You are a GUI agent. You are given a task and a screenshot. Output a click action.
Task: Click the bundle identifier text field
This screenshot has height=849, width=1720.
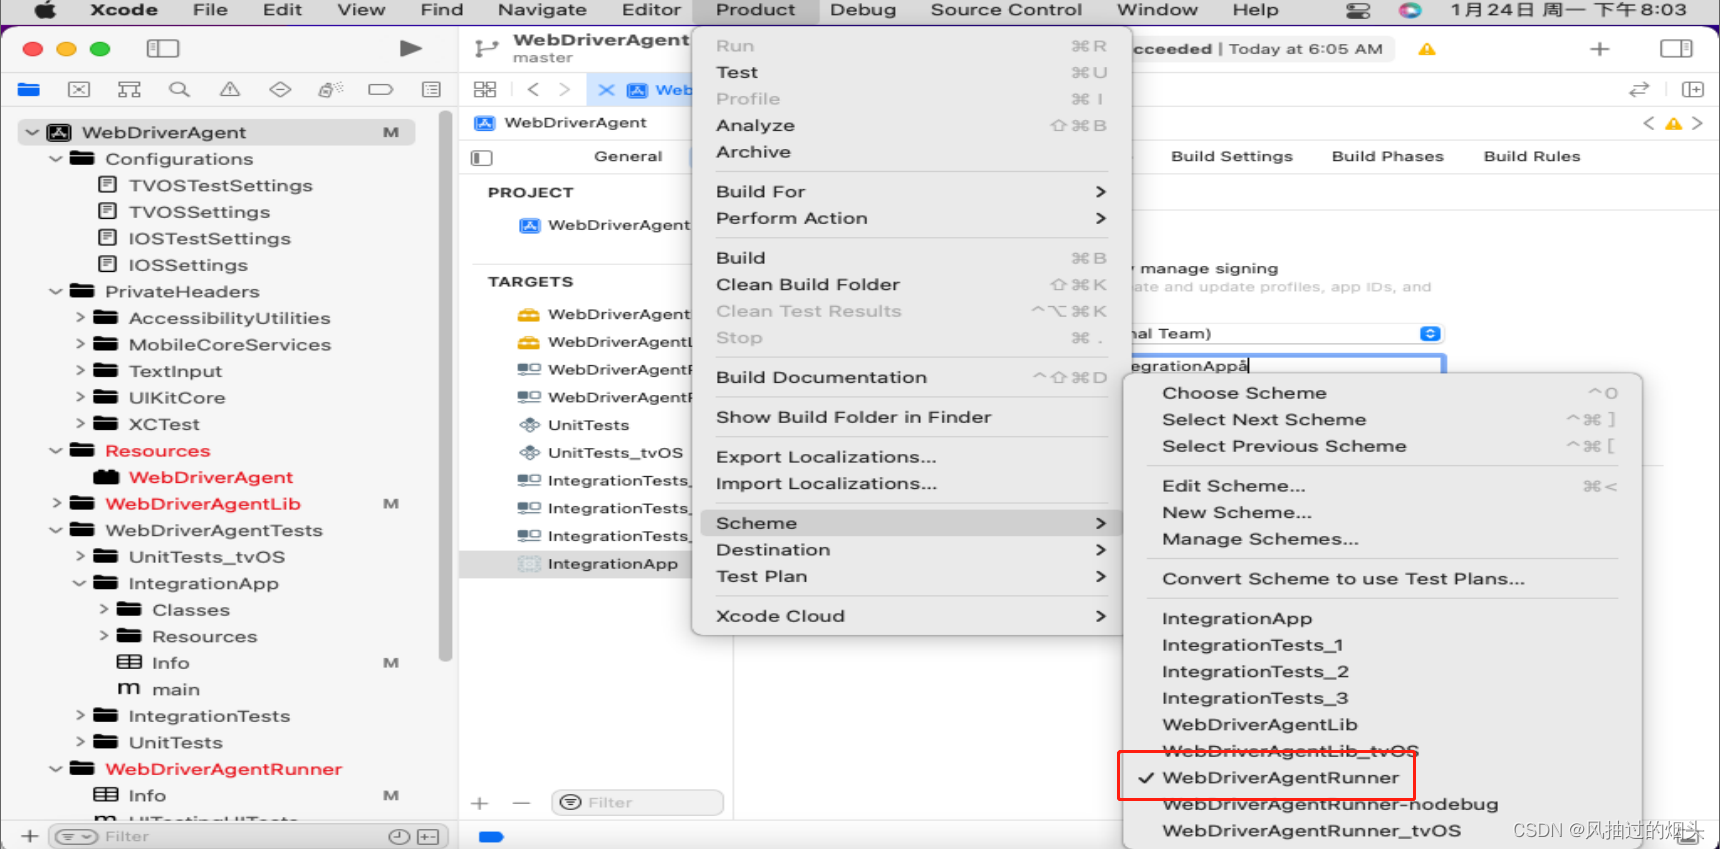[1288, 366]
